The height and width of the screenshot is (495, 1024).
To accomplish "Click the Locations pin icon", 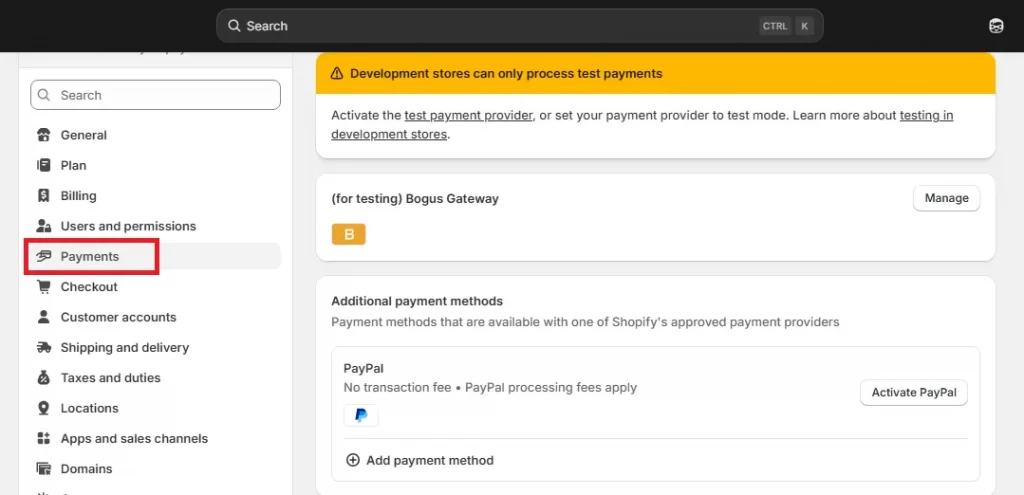I will click(x=43, y=408).
